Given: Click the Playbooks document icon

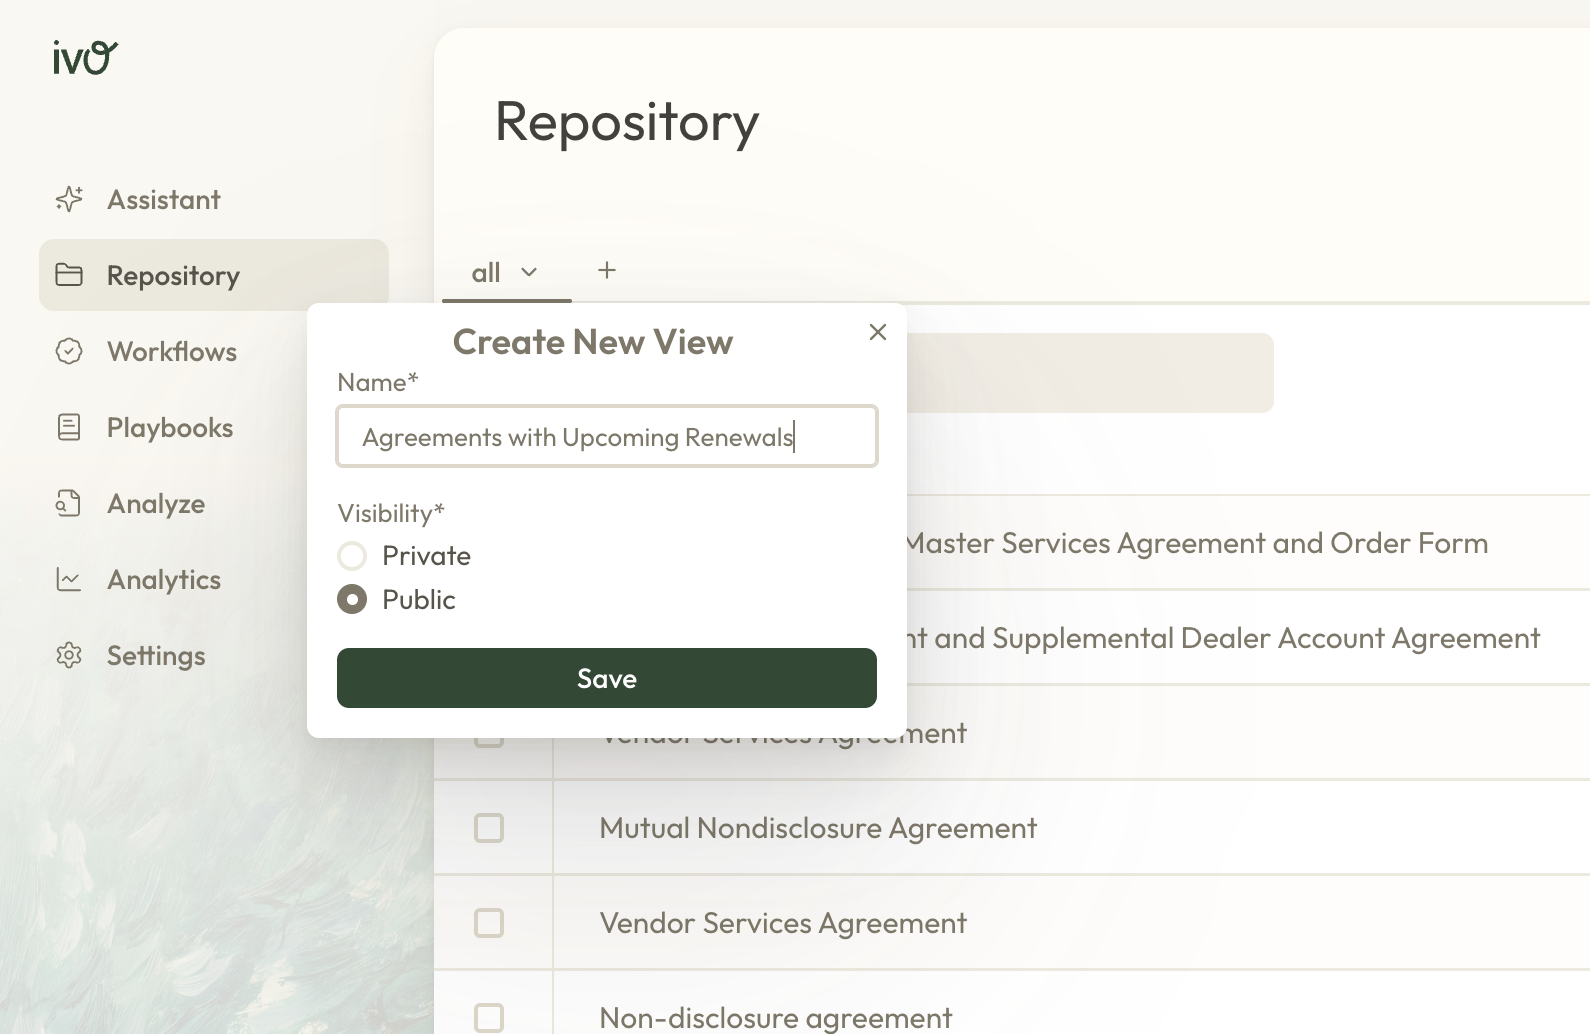Looking at the screenshot, I should (69, 428).
